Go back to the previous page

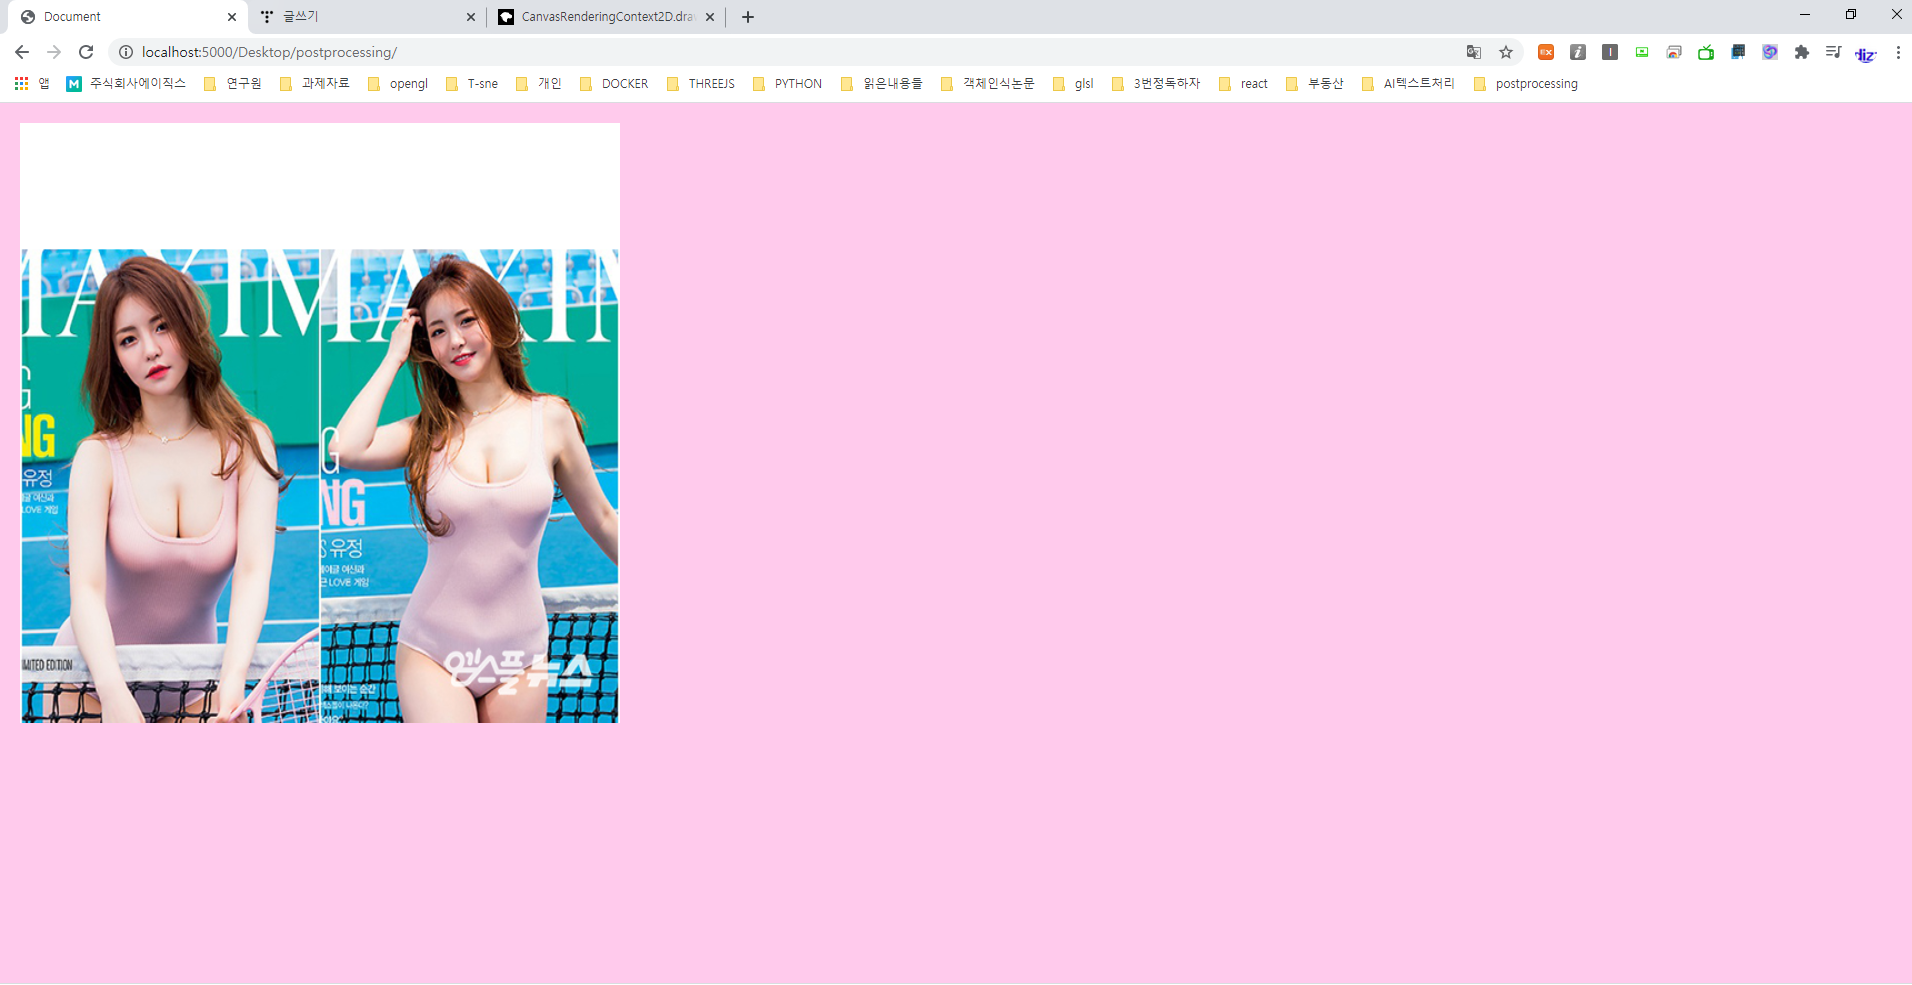tap(22, 52)
